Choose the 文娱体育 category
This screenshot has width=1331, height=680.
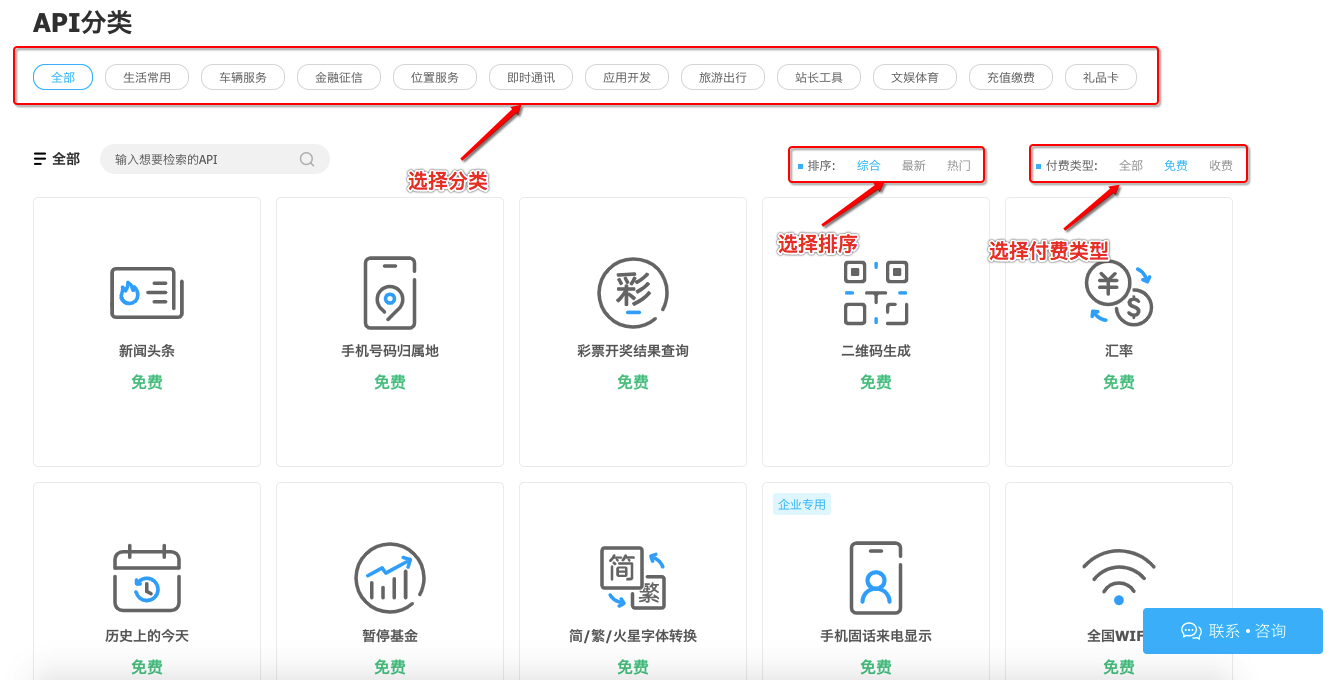915,77
